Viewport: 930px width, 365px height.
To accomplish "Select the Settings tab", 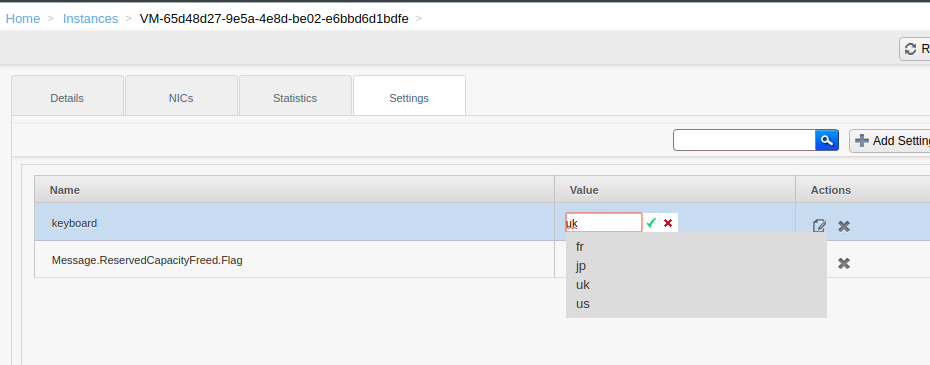I will pyautogui.click(x=409, y=98).
